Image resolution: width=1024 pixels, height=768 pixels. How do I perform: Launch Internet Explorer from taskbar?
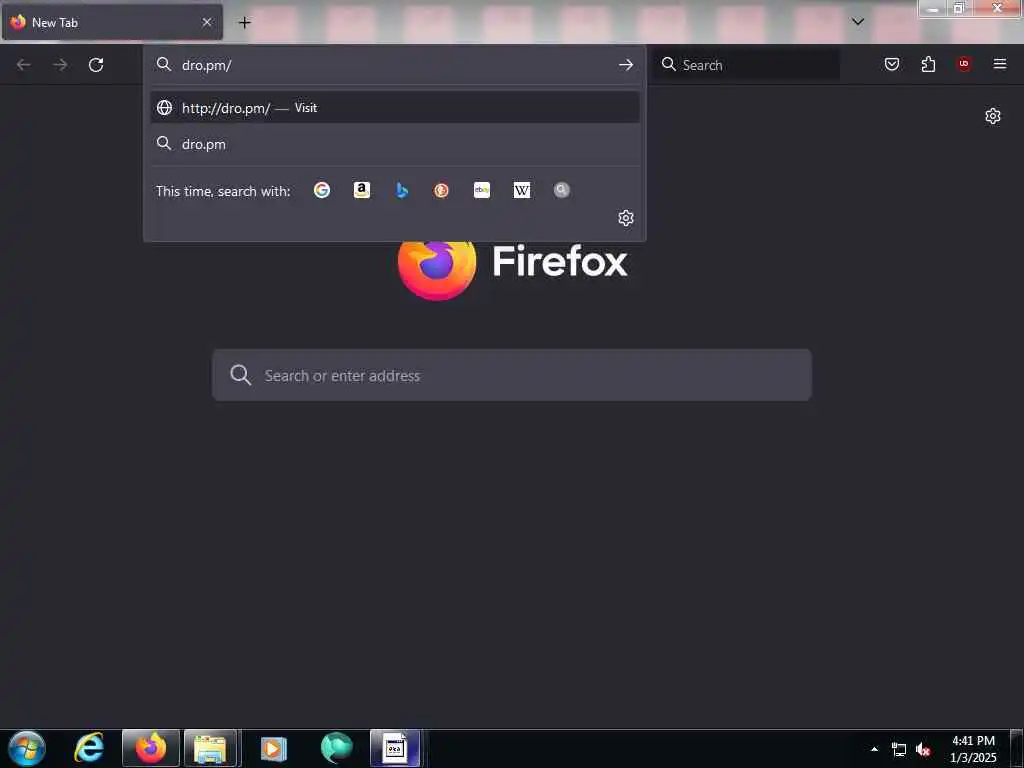(x=89, y=748)
